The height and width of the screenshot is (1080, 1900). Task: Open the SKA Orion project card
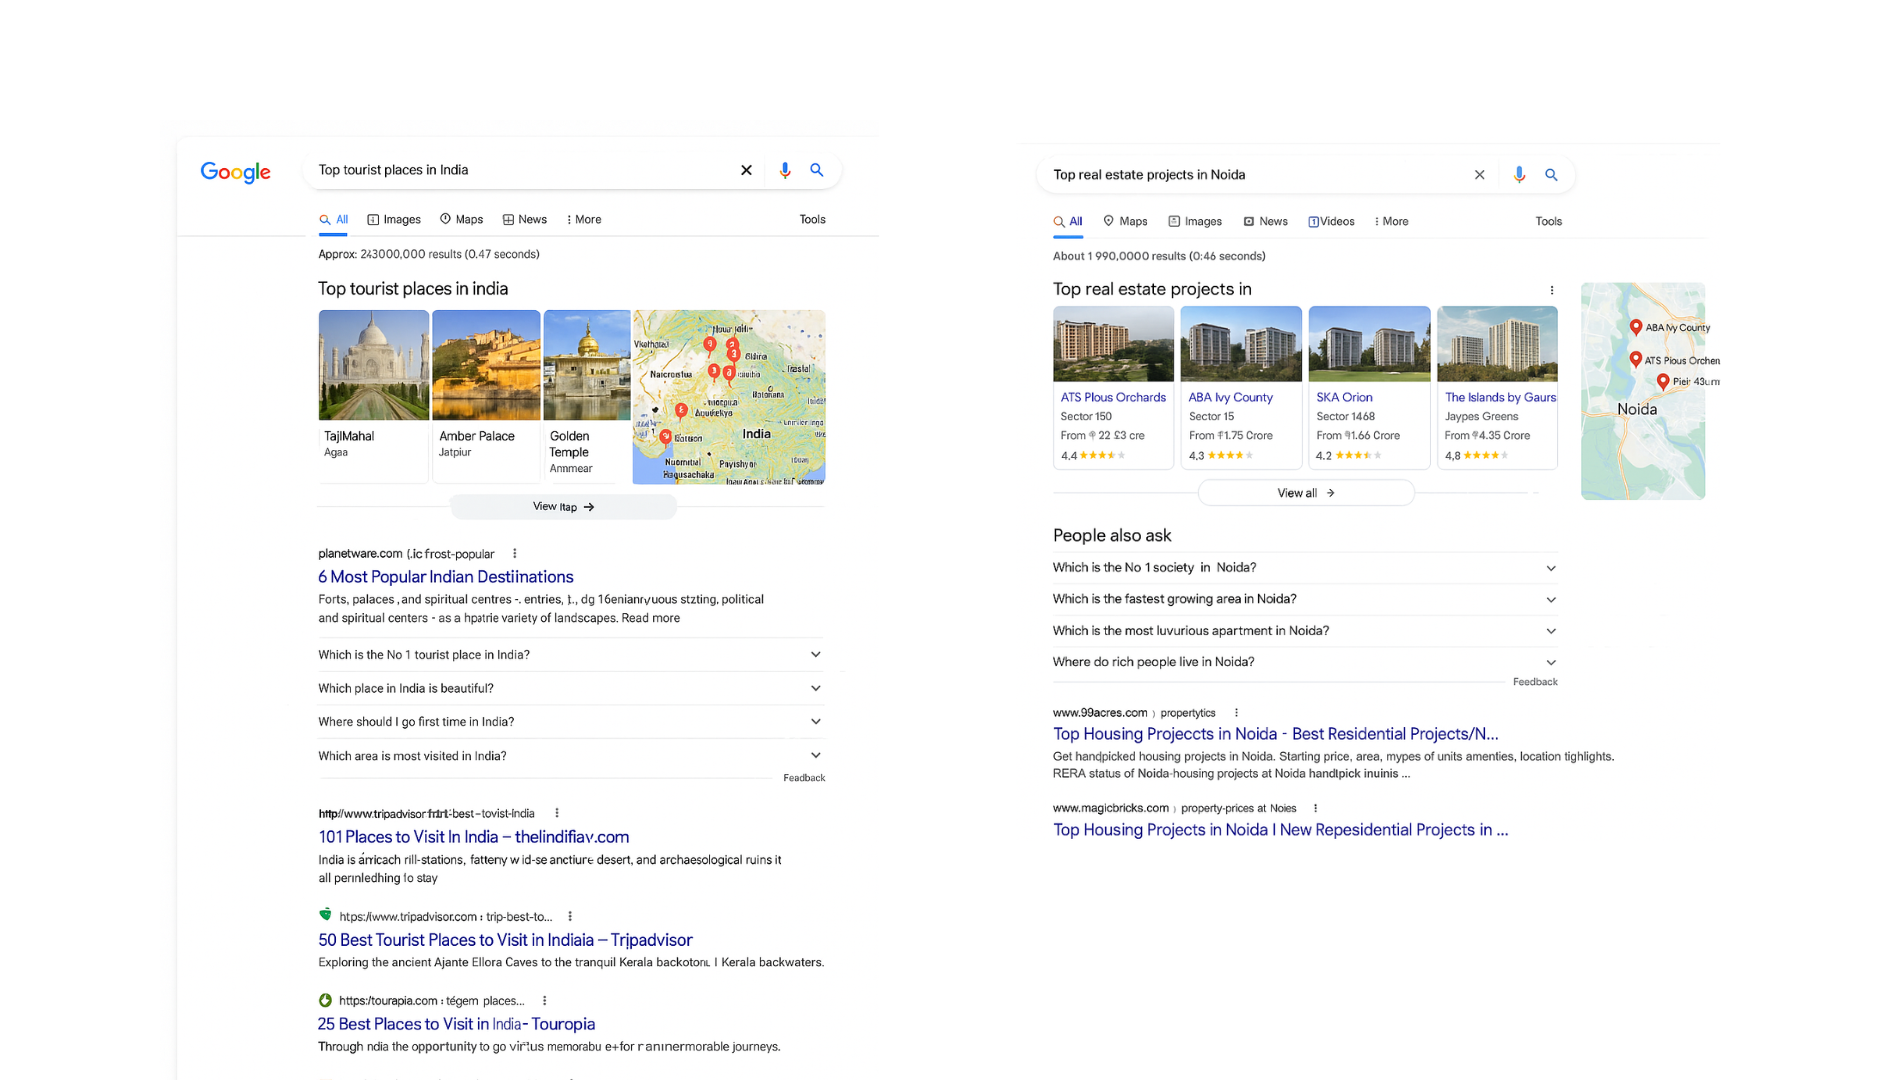coord(1369,387)
